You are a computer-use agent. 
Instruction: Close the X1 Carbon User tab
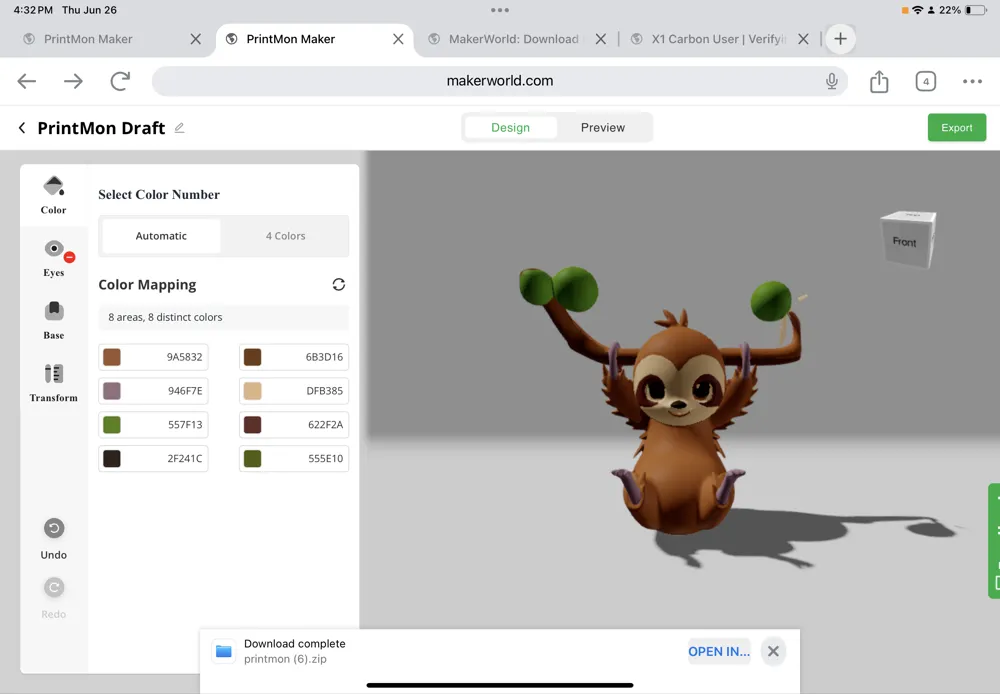tap(803, 39)
